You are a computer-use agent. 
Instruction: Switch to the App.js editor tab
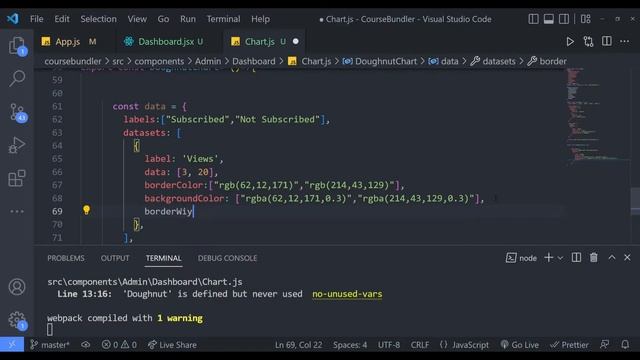coord(69,42)
